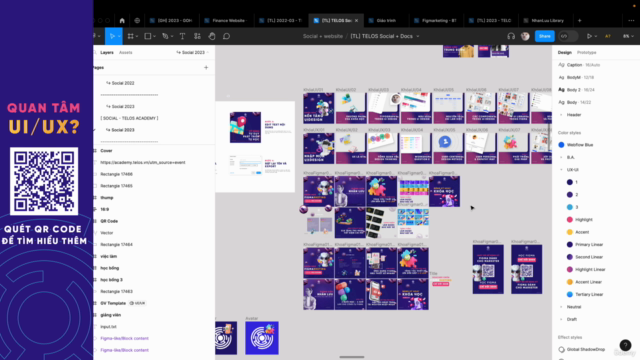Open the Social 2023 page selector dropdown
The image size is (640, 360).
(x=192, y=52)
